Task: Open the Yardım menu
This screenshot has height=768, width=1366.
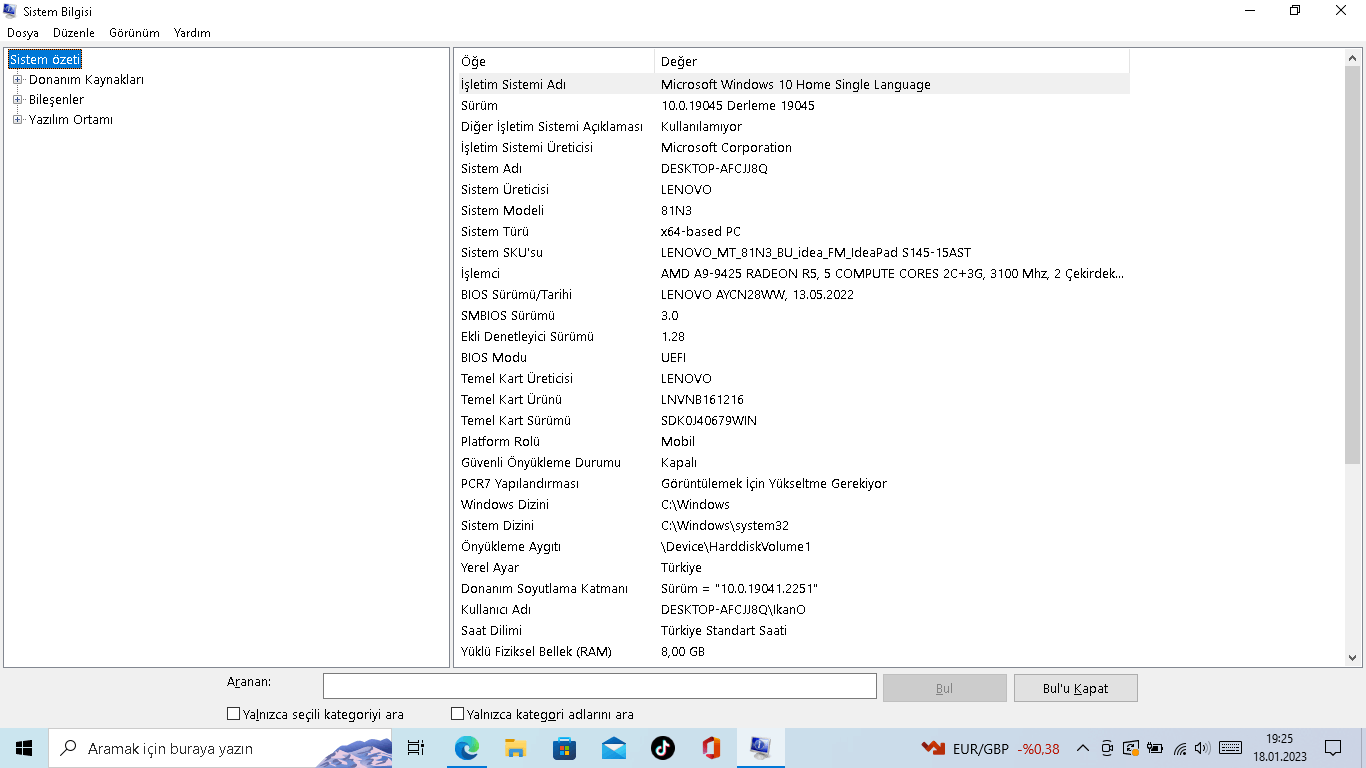Action: click(192, 33)
